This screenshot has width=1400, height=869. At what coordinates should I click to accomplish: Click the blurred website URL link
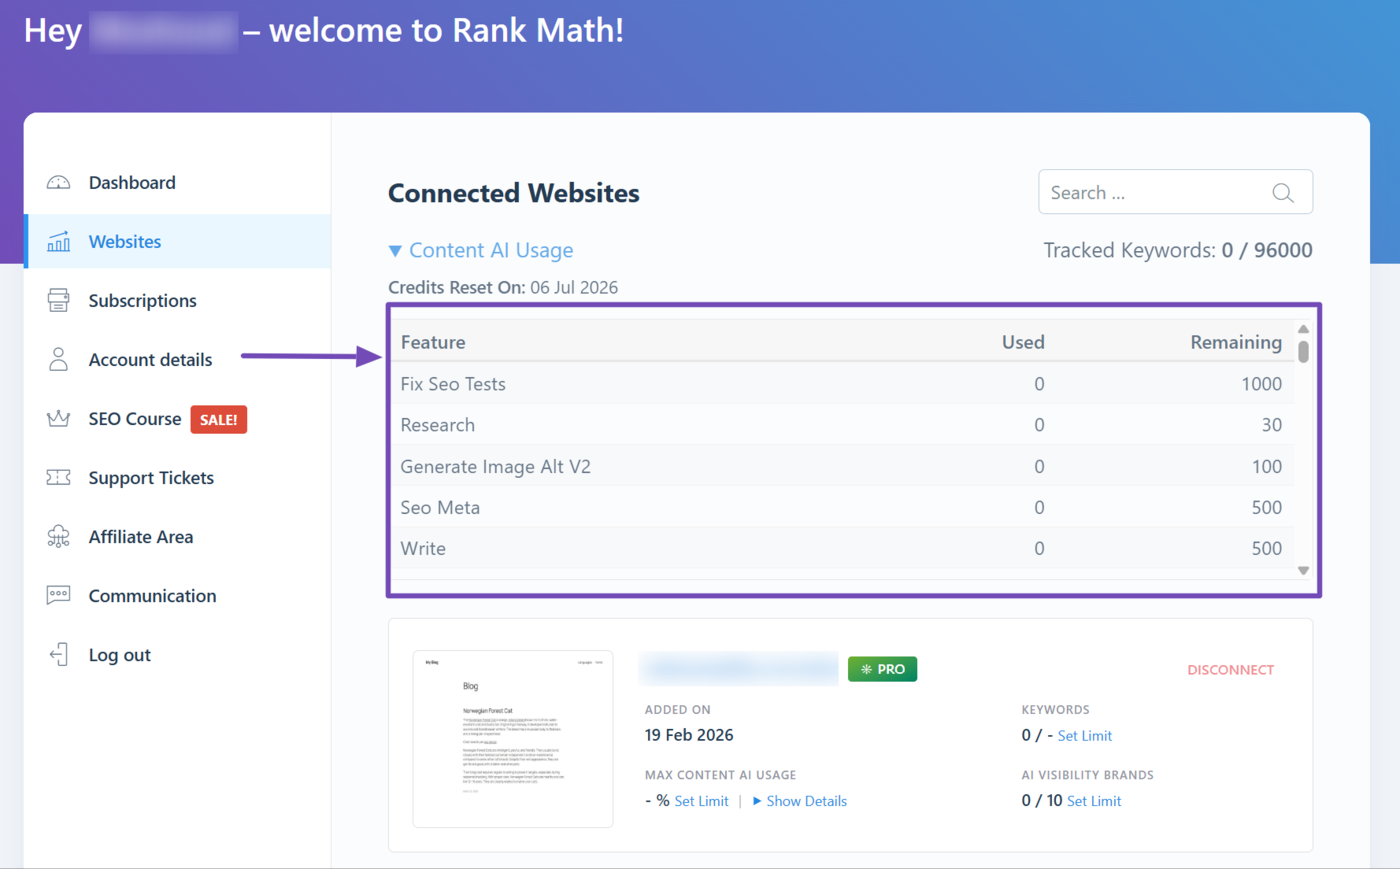(x=739, y=669)
